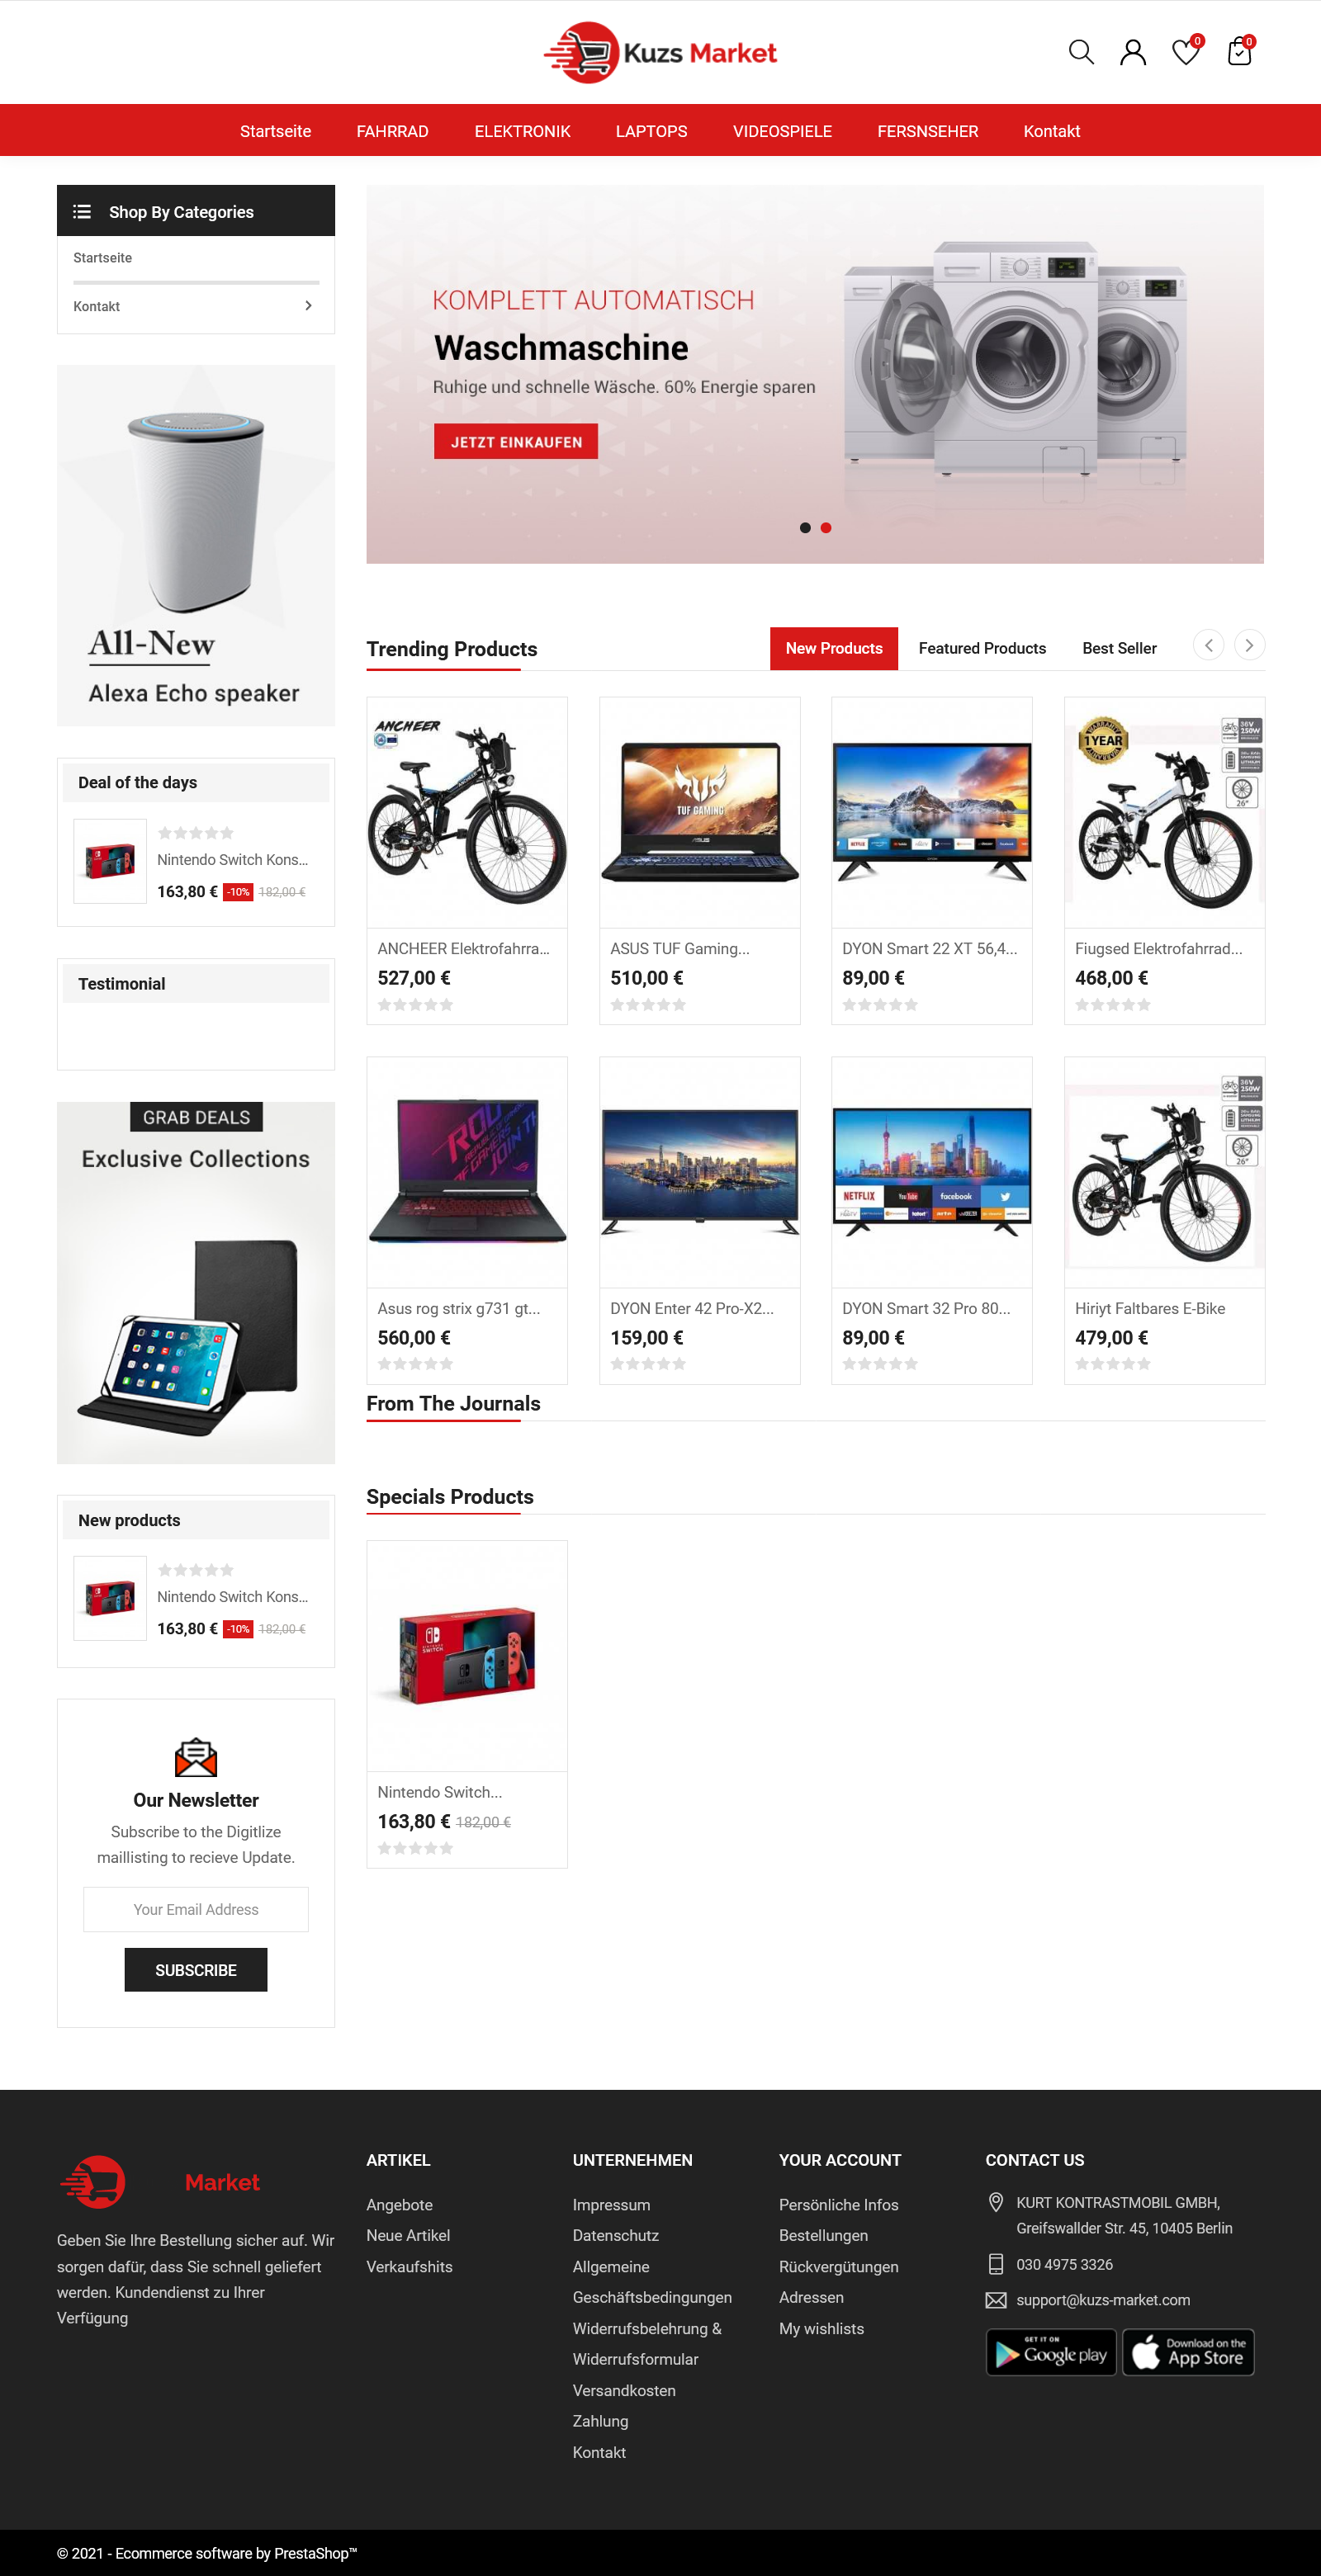Switch to the Best Seller tab
The height and width of the screenshot is (2576, 1321).
coord(1119,648)
